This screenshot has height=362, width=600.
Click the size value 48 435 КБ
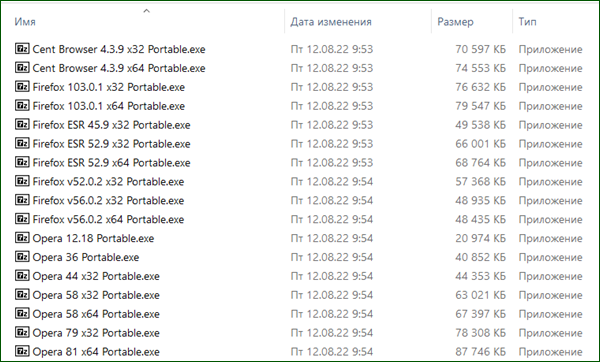[481, 220]
